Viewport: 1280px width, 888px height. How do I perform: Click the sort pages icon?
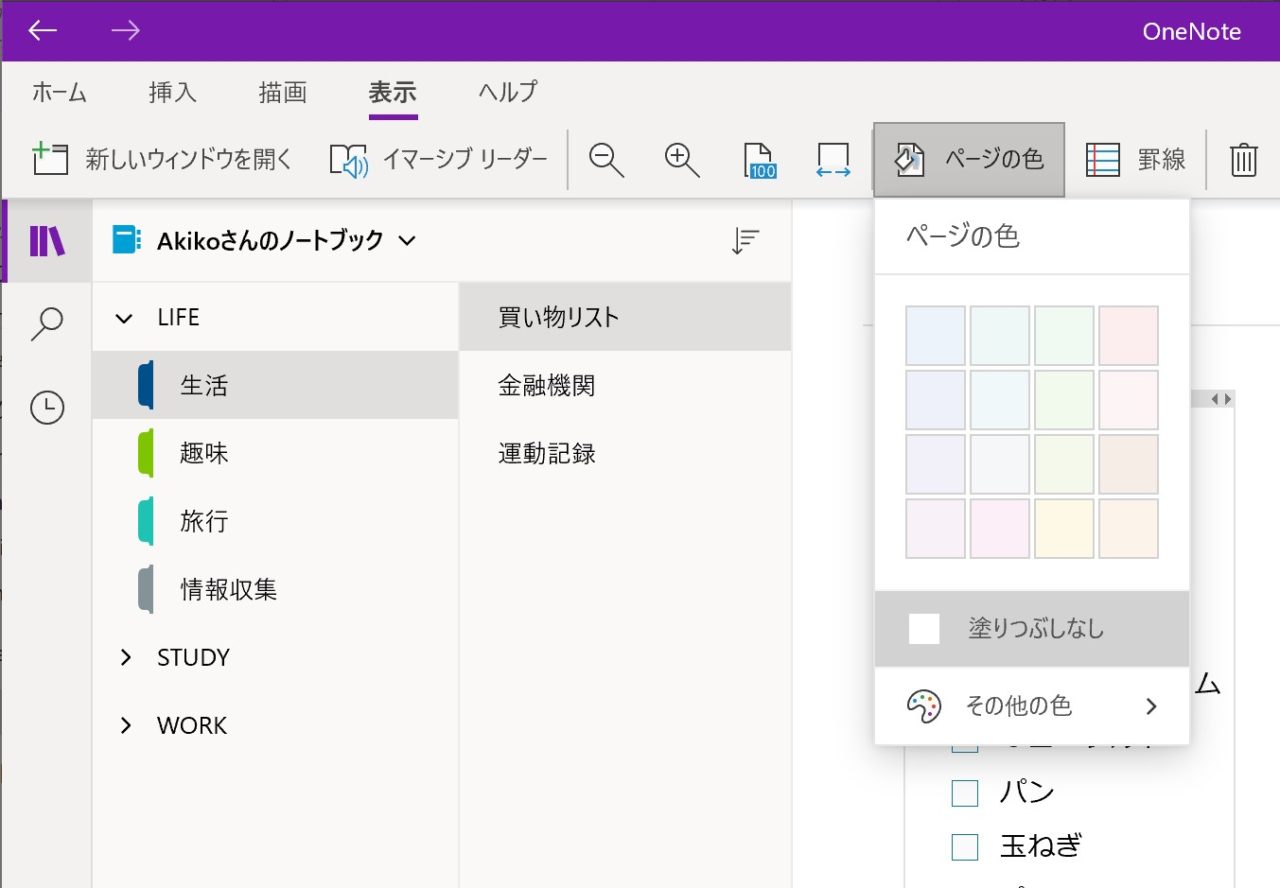coord(745,241)
